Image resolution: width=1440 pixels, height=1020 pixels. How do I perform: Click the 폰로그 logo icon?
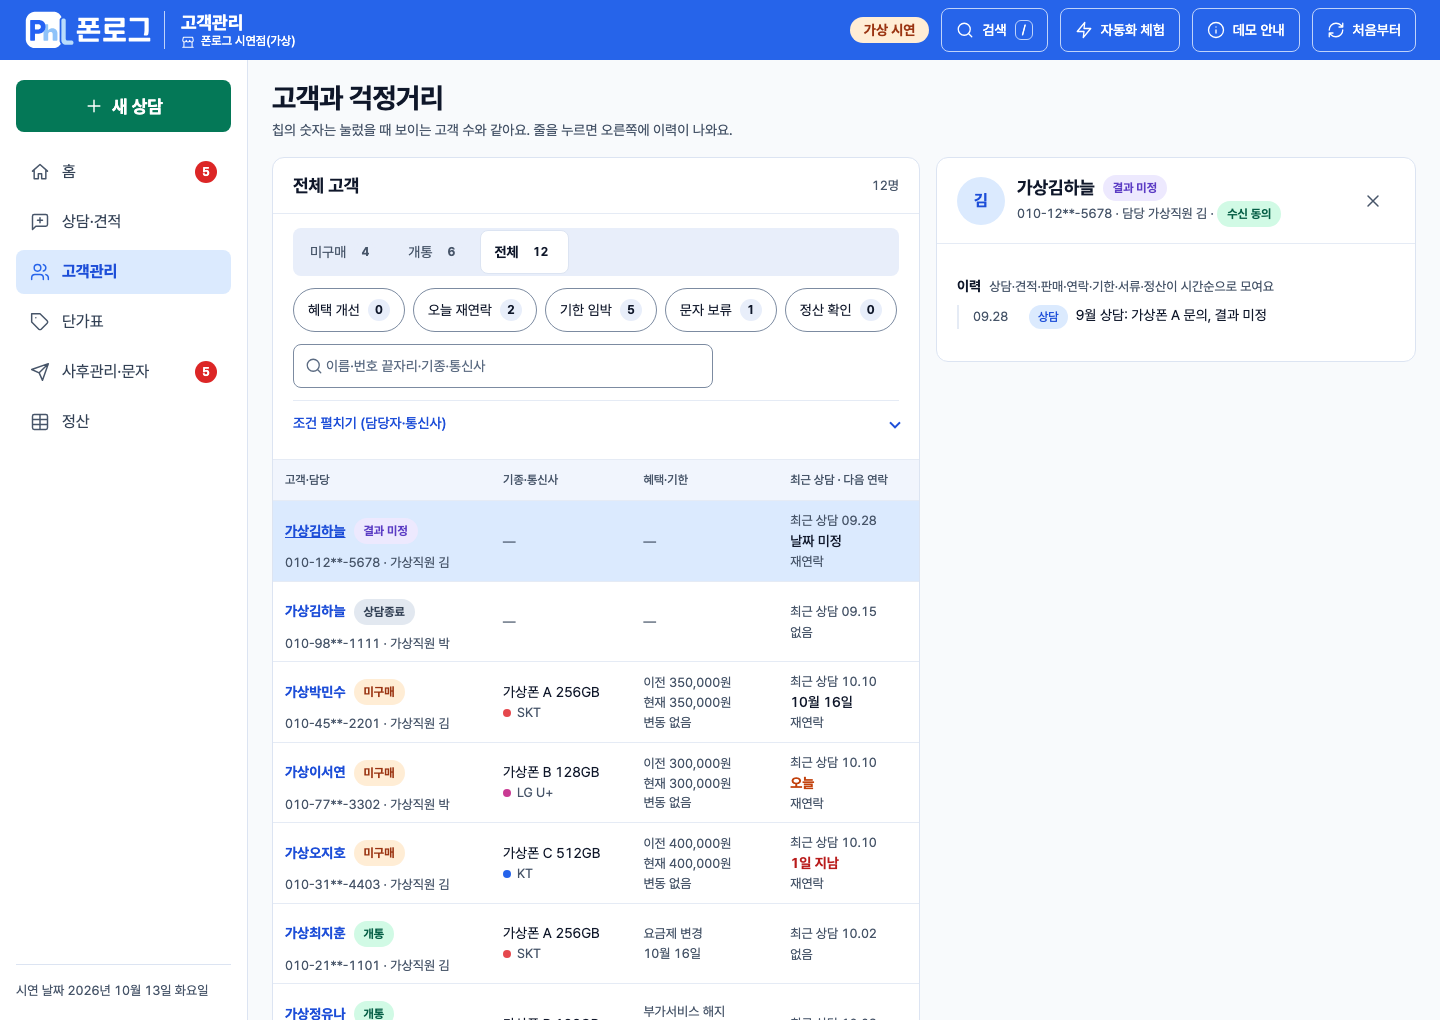49,30
